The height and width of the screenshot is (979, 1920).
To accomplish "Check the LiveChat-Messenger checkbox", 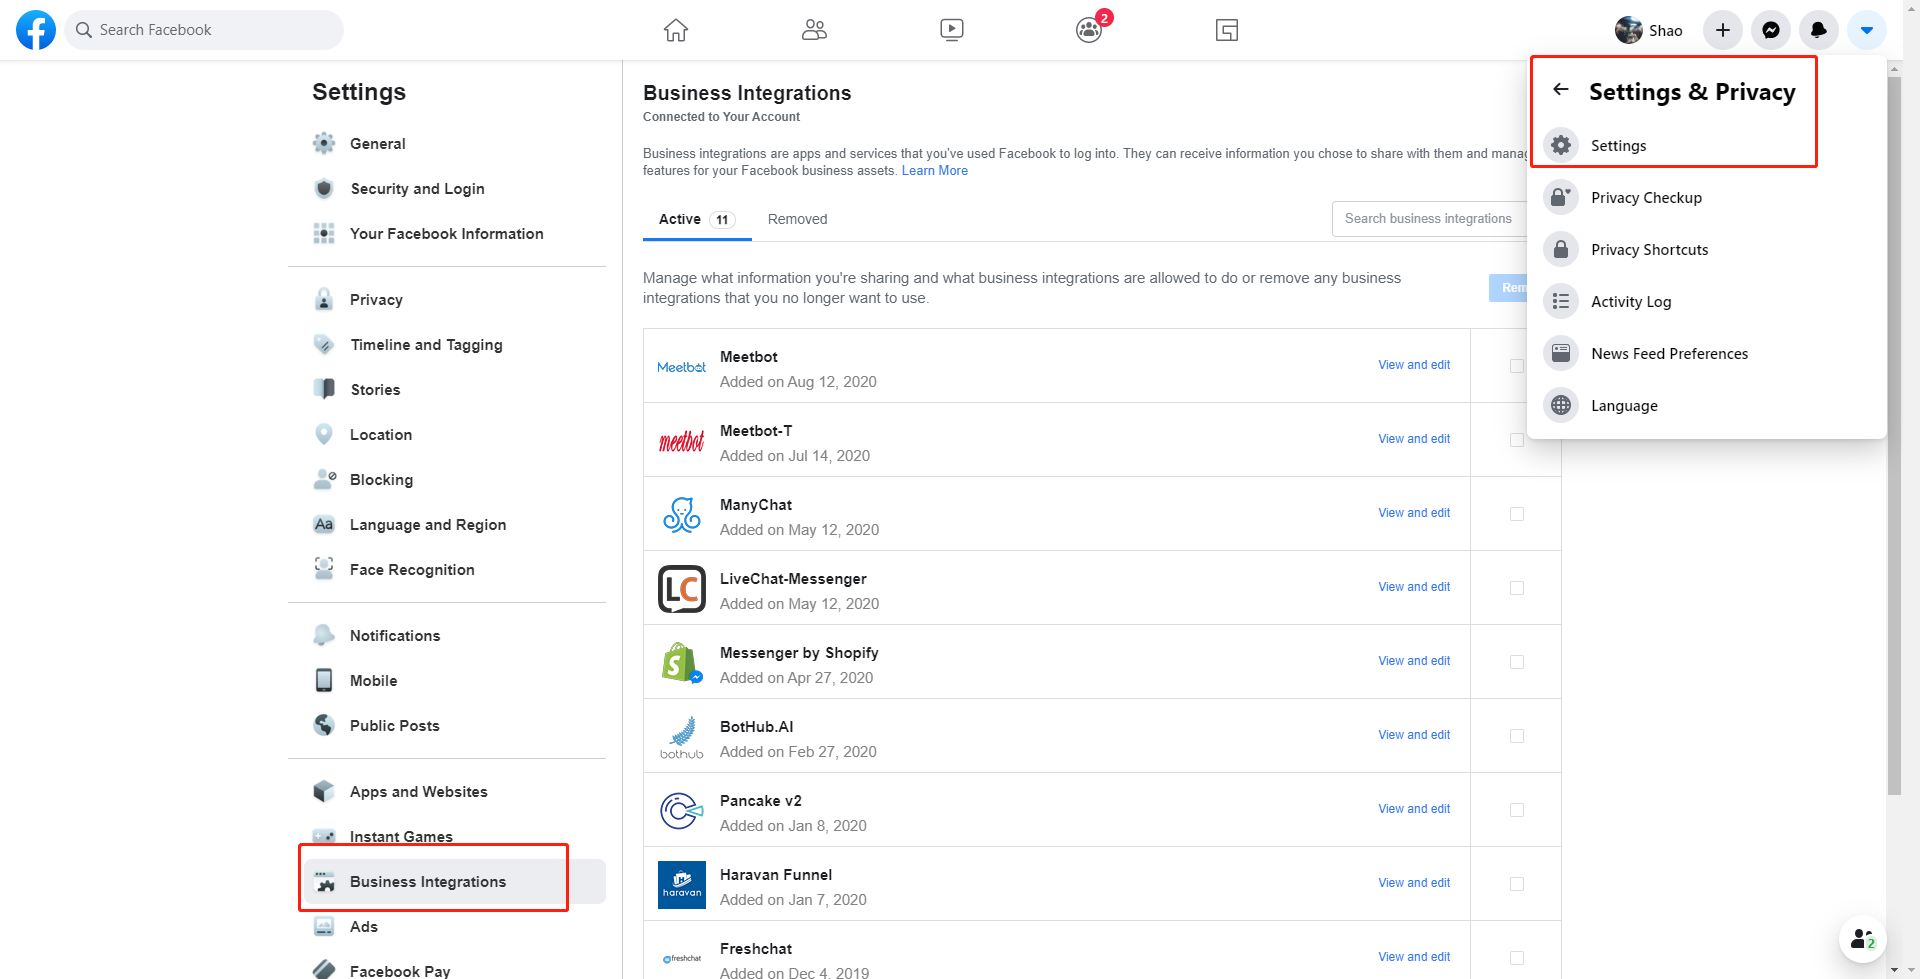I will (x=1517, y=588).
